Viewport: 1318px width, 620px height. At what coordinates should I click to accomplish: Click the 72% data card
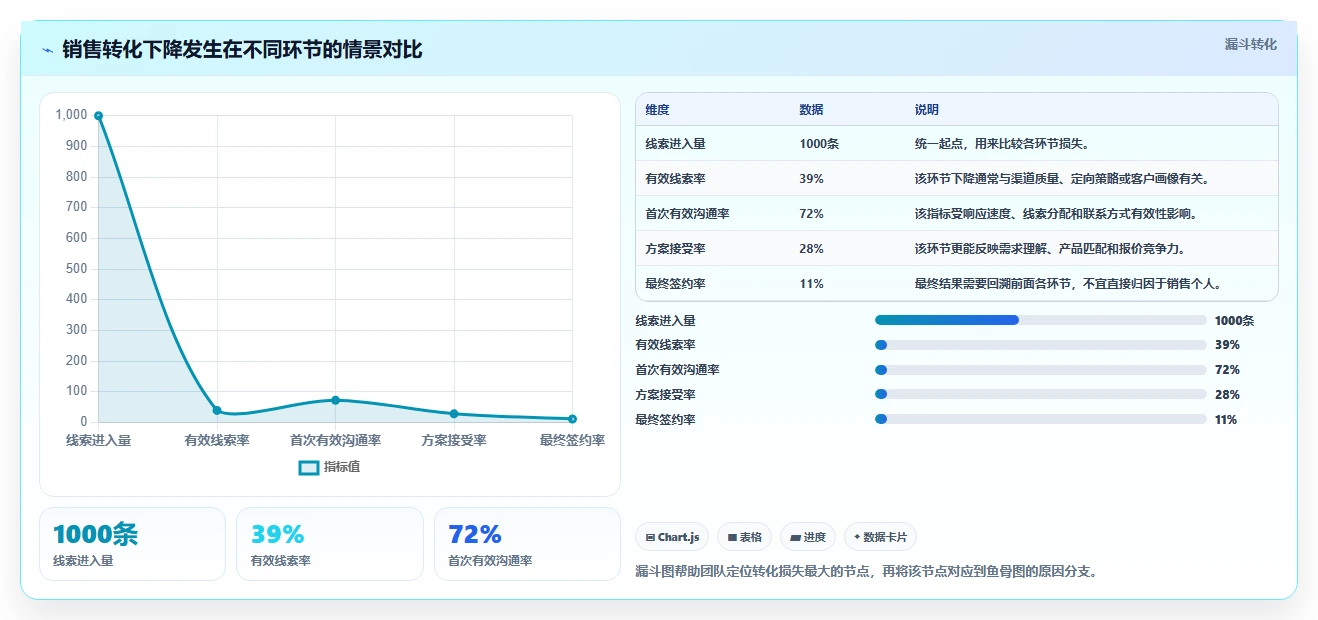coord(527,544)
